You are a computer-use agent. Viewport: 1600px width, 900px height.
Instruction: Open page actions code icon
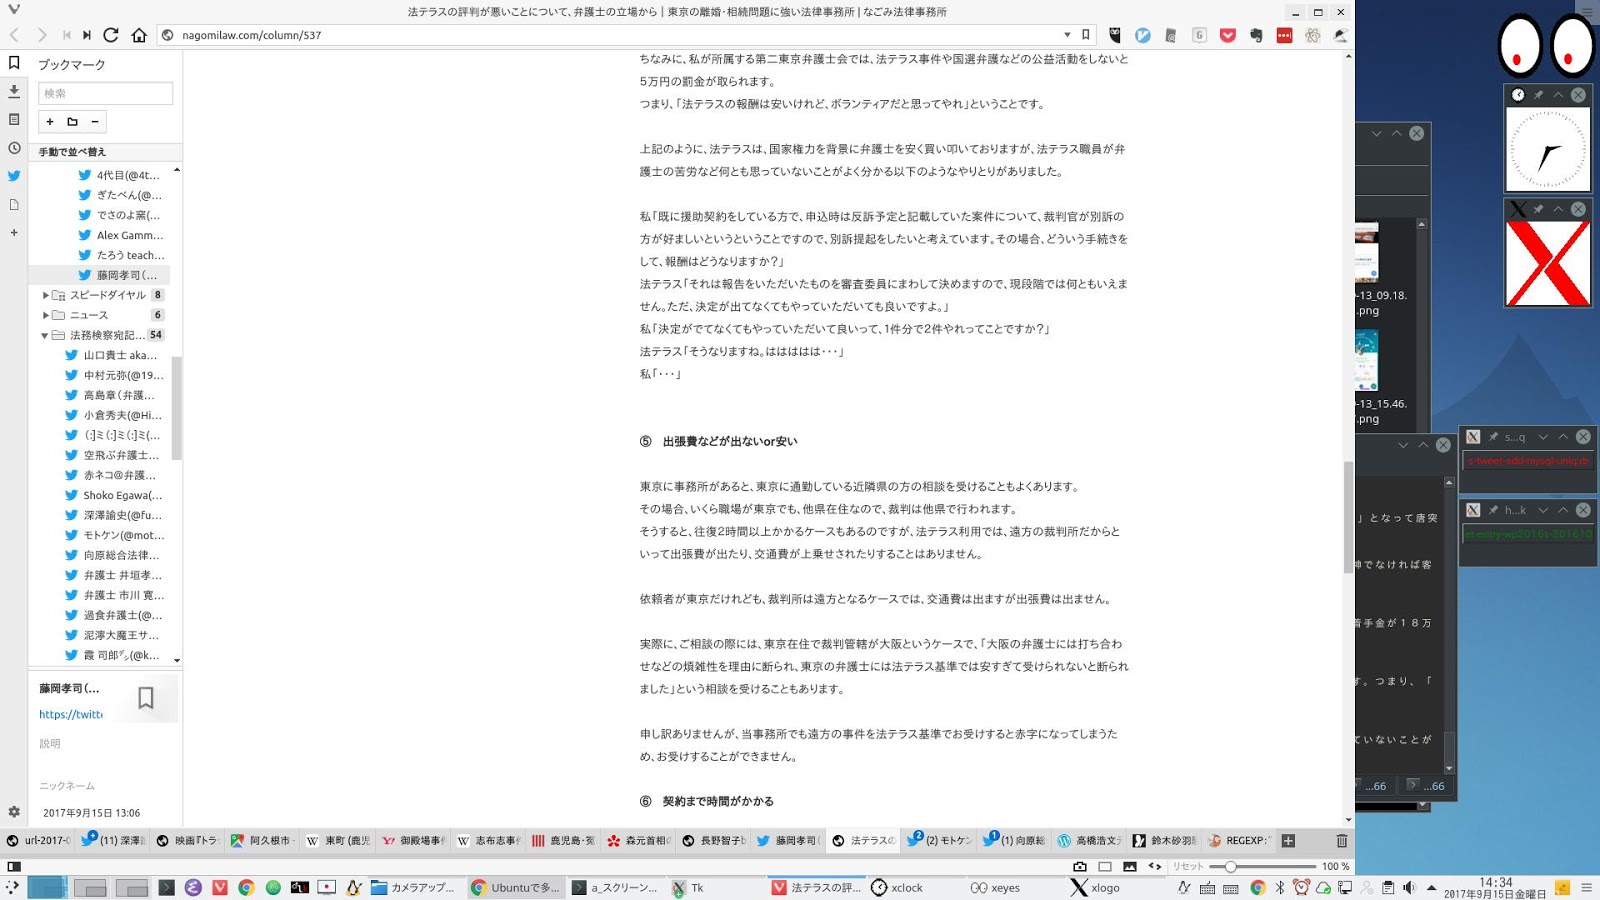1155,866
